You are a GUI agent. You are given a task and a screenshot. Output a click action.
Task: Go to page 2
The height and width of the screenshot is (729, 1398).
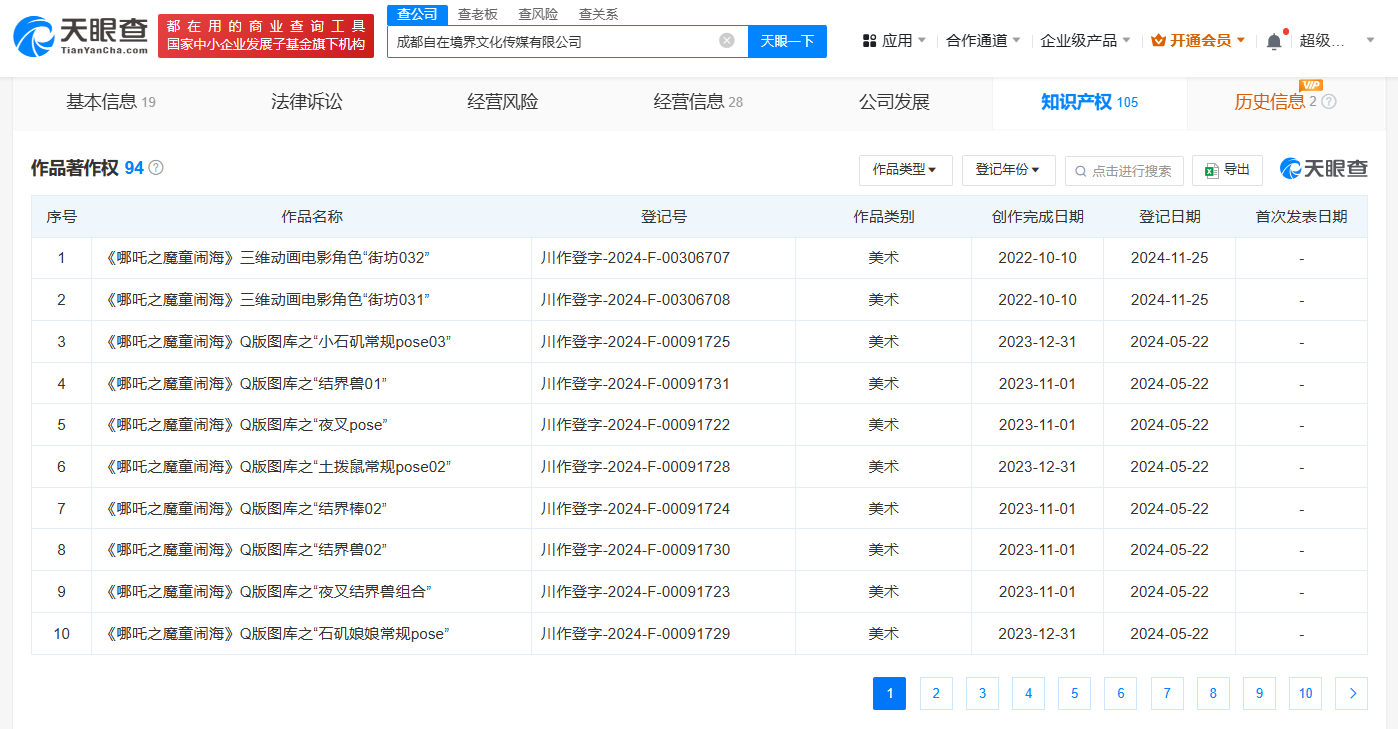(x=936, y=694)
